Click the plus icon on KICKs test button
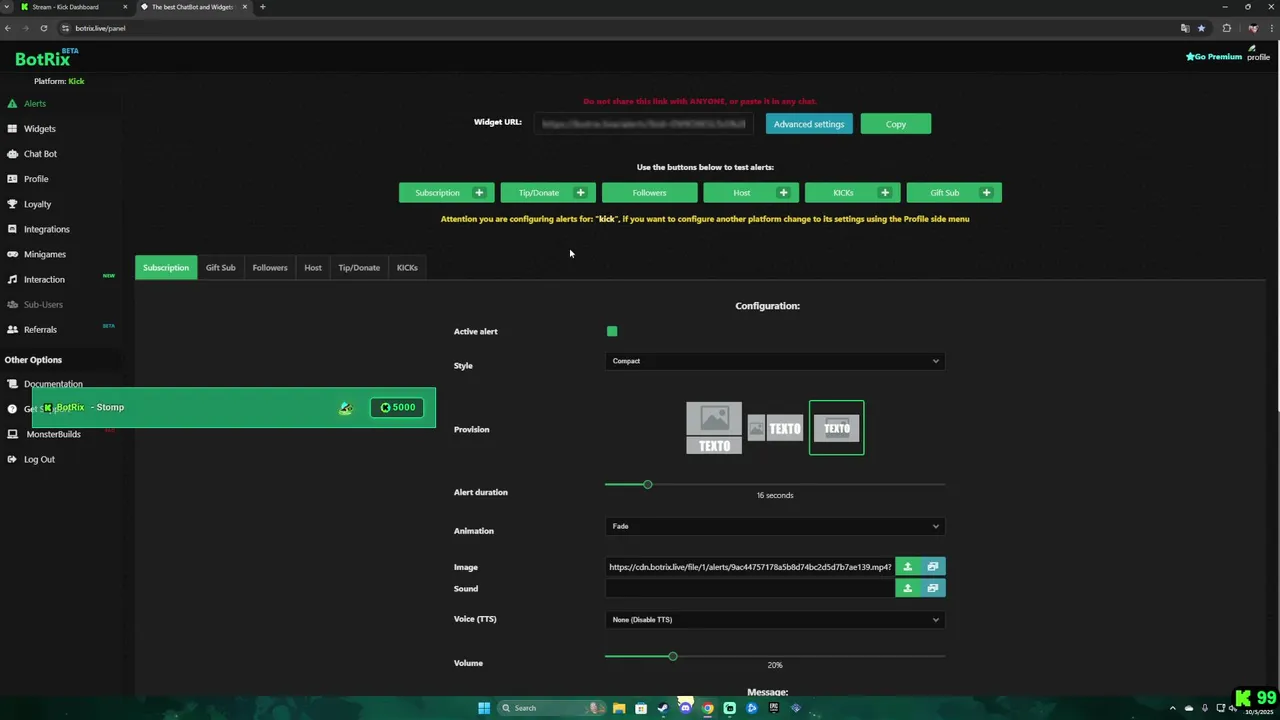The width and height of the screenshot is (1280, 720). [885, 193]
